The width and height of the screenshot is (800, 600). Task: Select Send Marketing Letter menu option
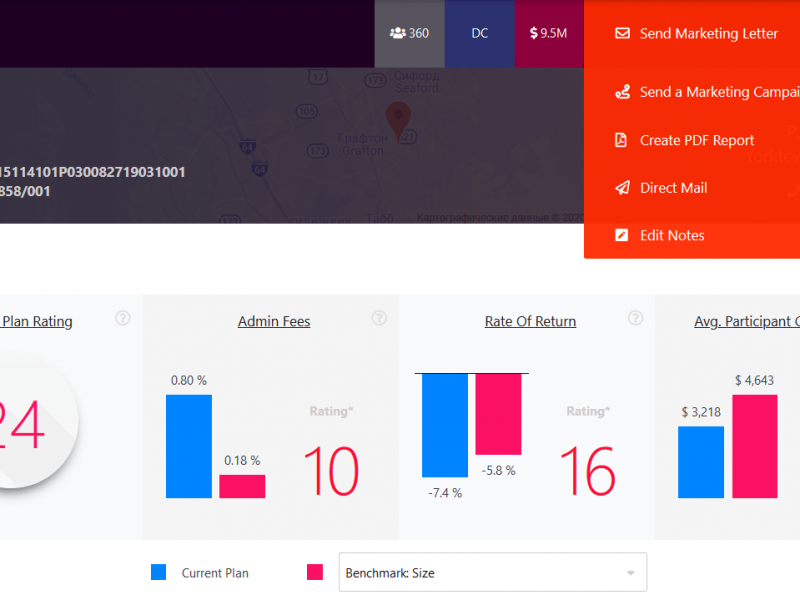pos(708,33)
